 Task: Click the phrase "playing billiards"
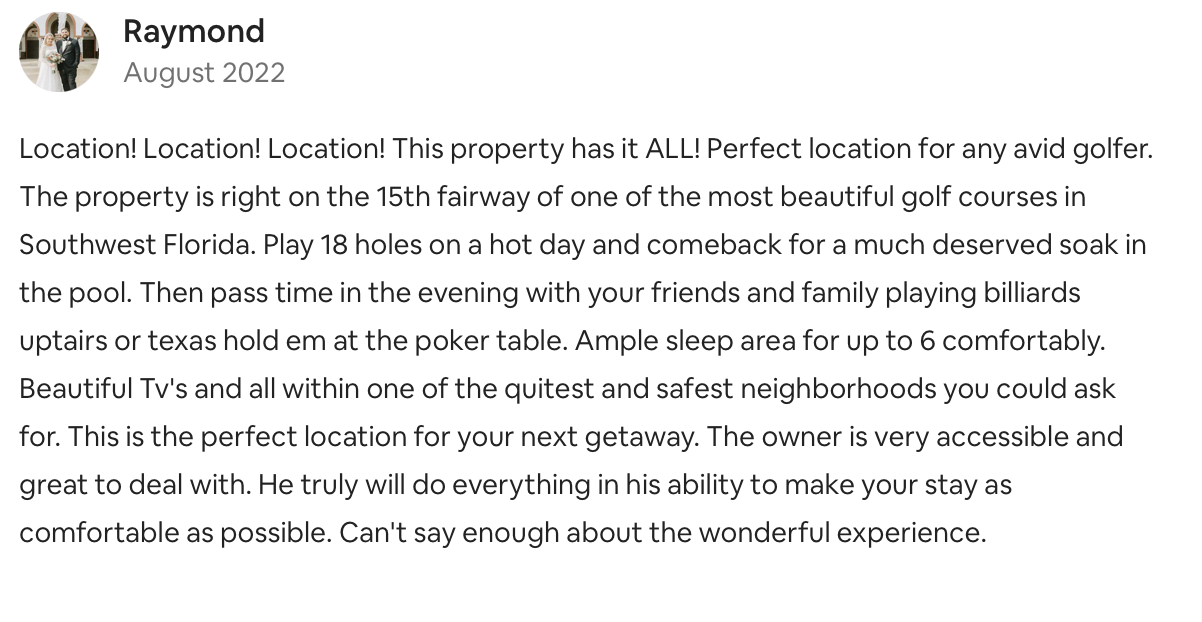(x=988, y=294)
